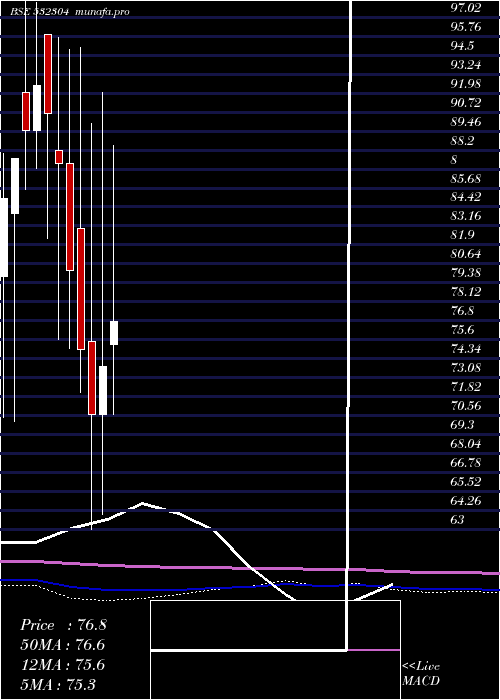Select the 74.34 price label
This screenshot has width=500, height=700.
466,349
